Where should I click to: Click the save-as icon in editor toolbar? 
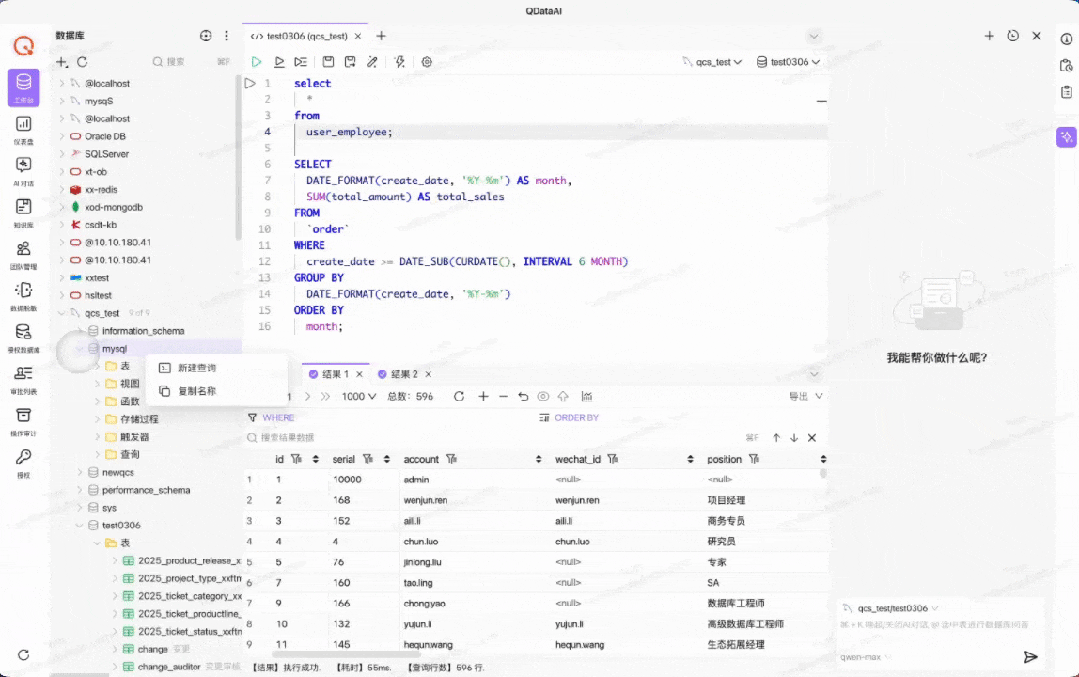tap(350, 62)
